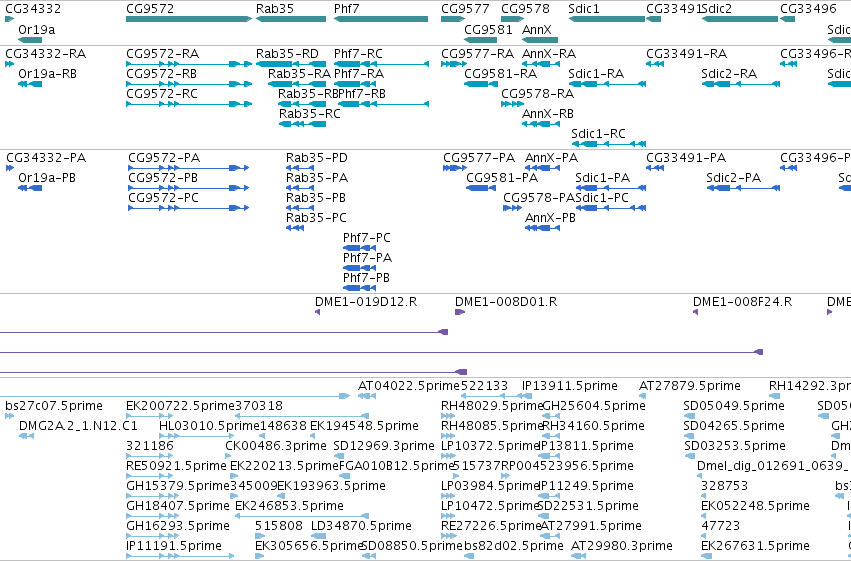
Task: Open the CG9578-RA transcript label
Action: tap(537, 94)
